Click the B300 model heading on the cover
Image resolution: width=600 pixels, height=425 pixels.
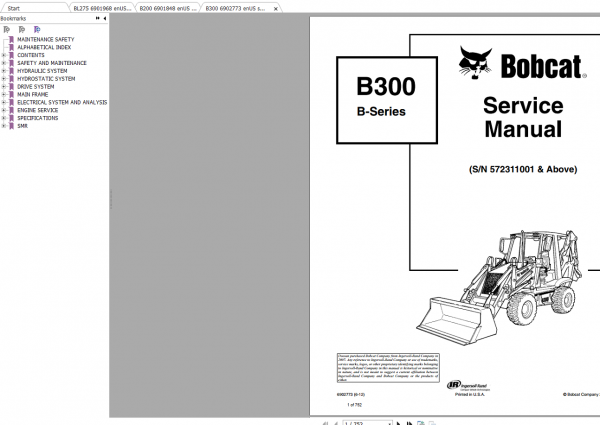pos(386,86)
